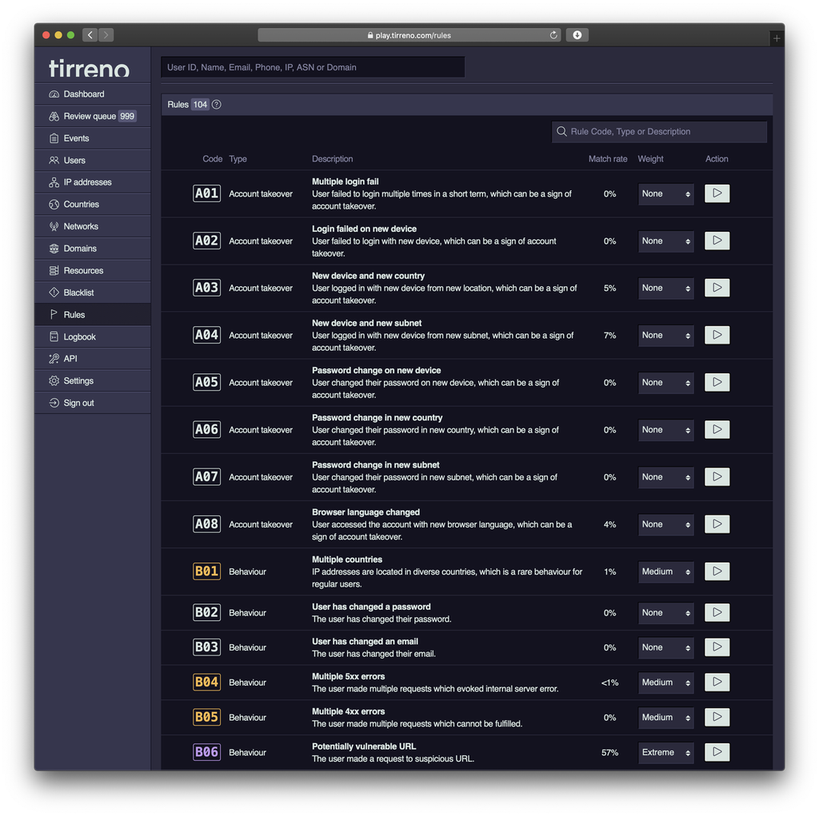Change weight of rule B02

(666, 613)
